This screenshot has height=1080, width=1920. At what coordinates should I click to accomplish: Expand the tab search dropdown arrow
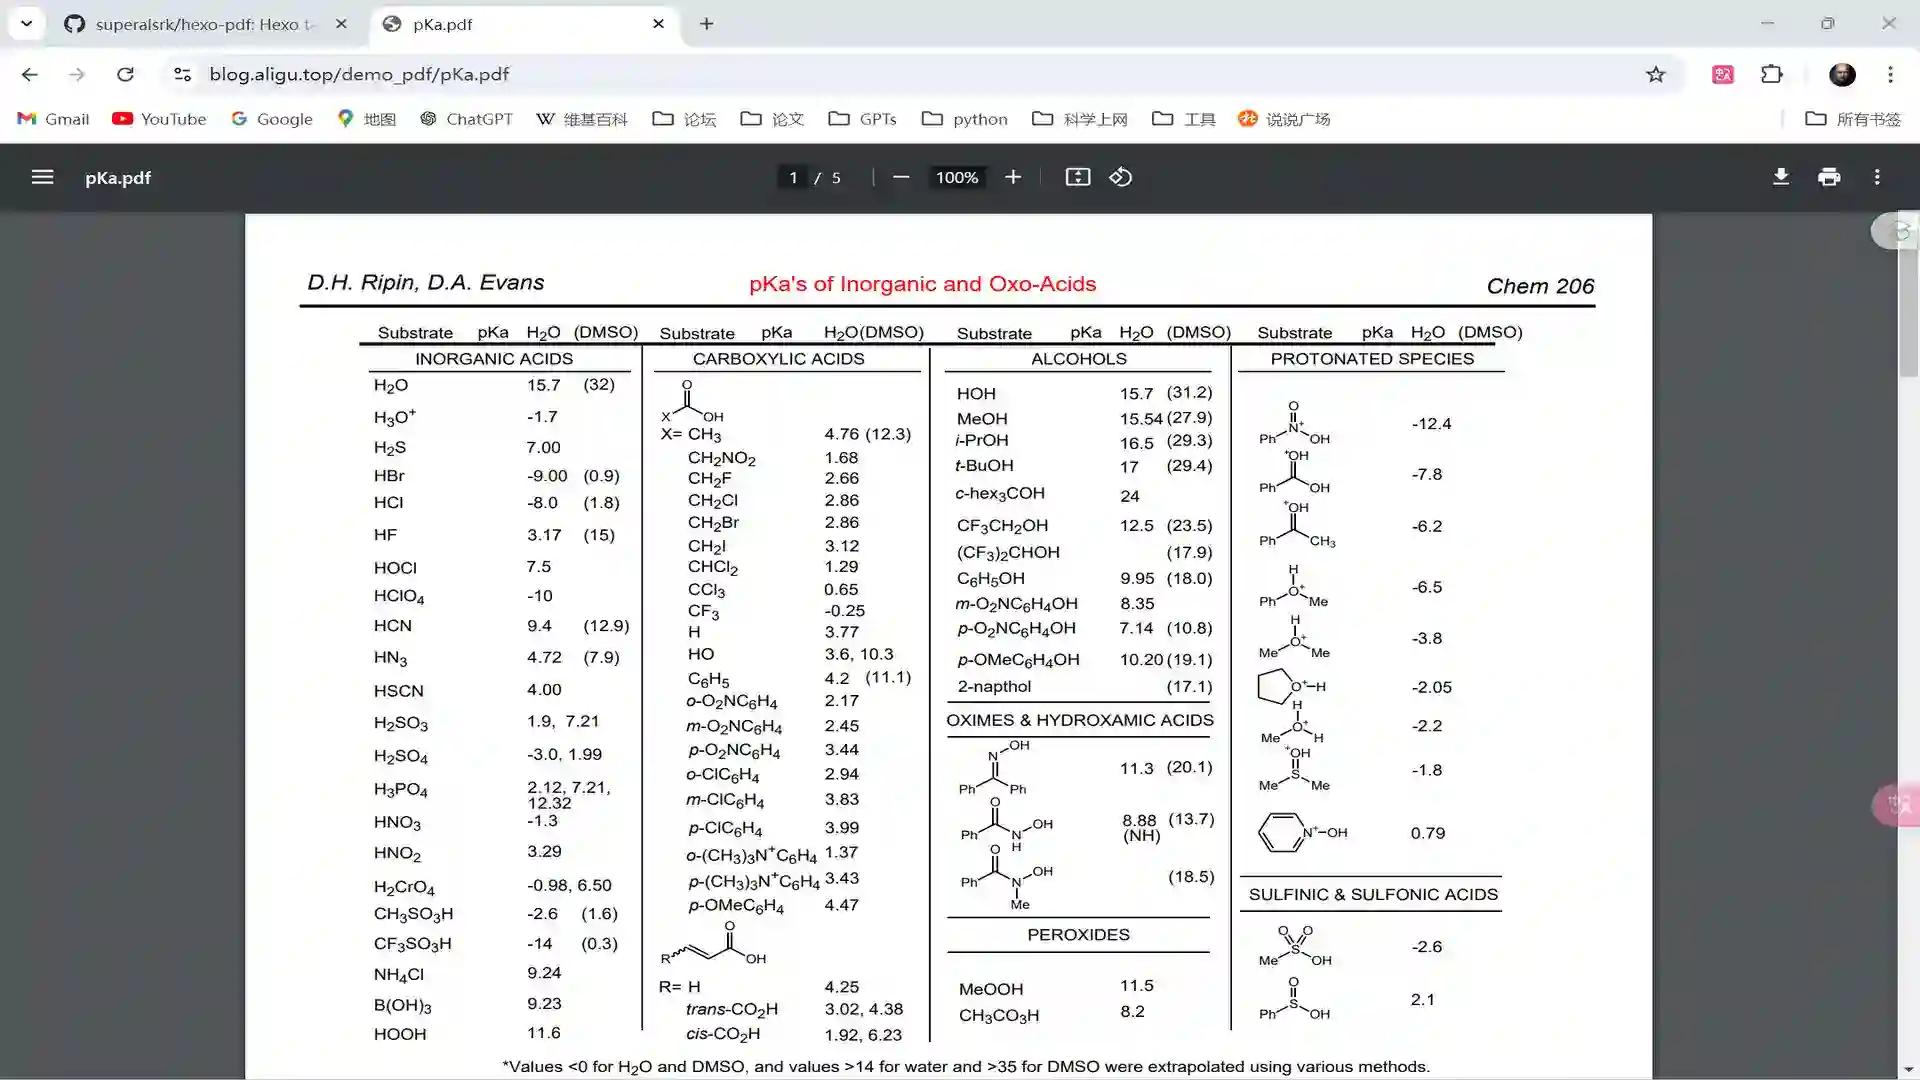tap(26, 23)
